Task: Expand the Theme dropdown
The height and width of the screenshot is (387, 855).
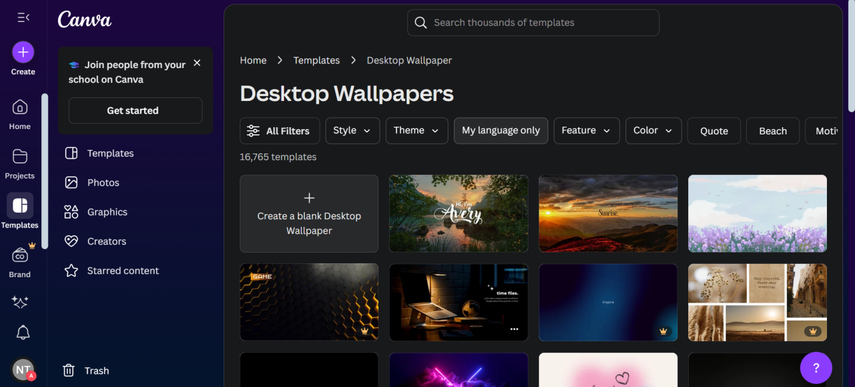Action: 417,131
